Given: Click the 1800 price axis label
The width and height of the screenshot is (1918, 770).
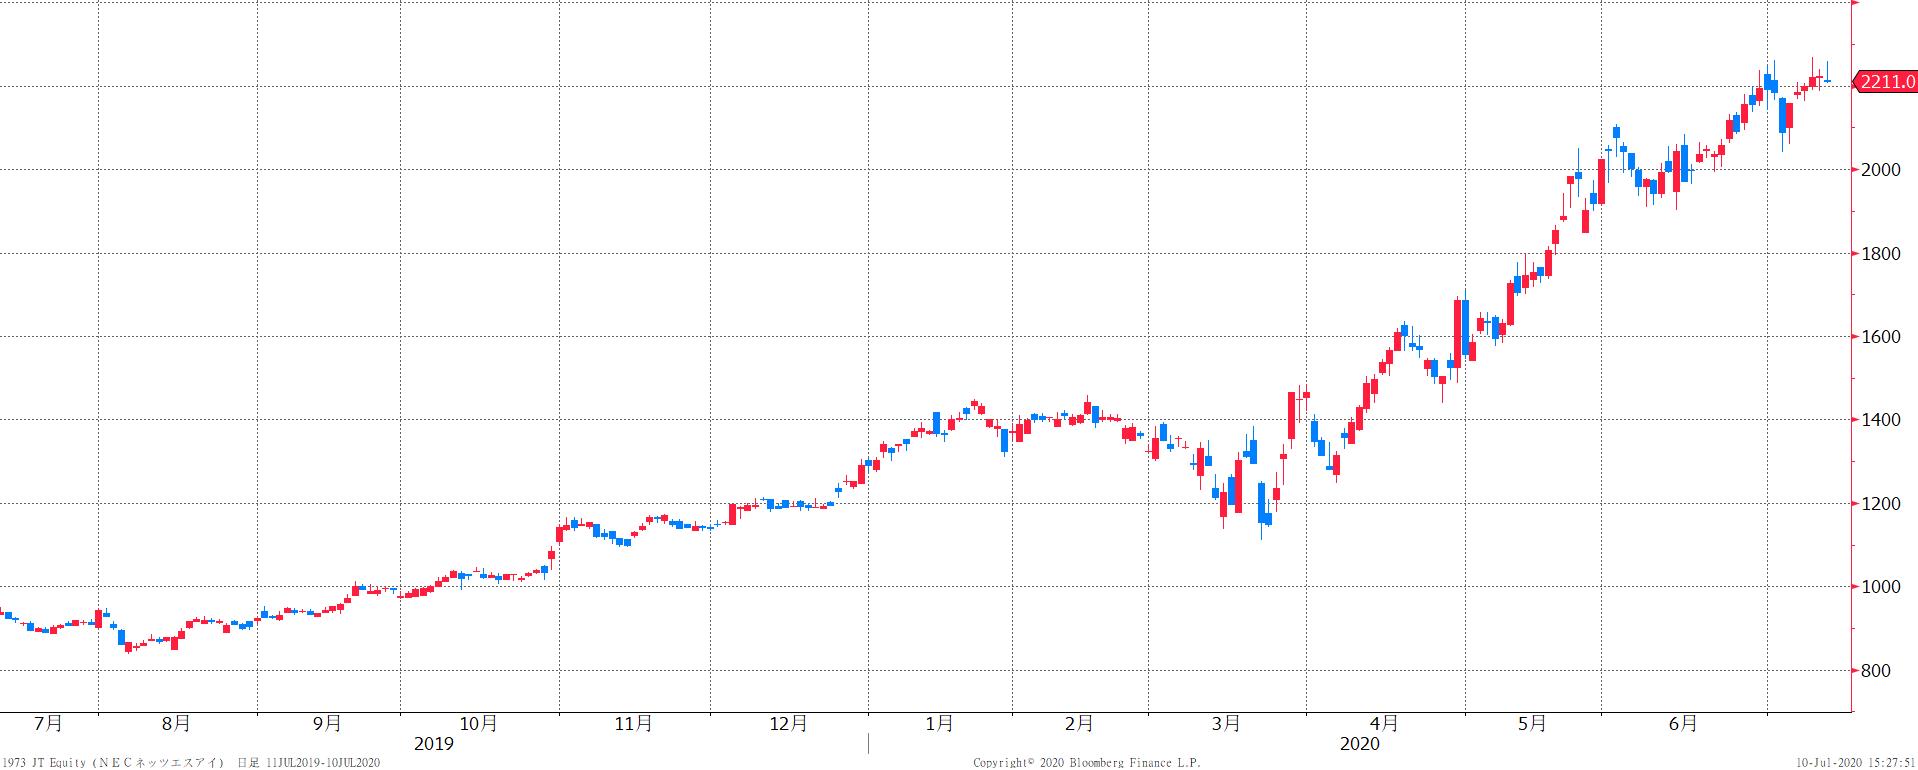Looking at the screenshot, I should pyautogui.click(x=1881, y=254).
